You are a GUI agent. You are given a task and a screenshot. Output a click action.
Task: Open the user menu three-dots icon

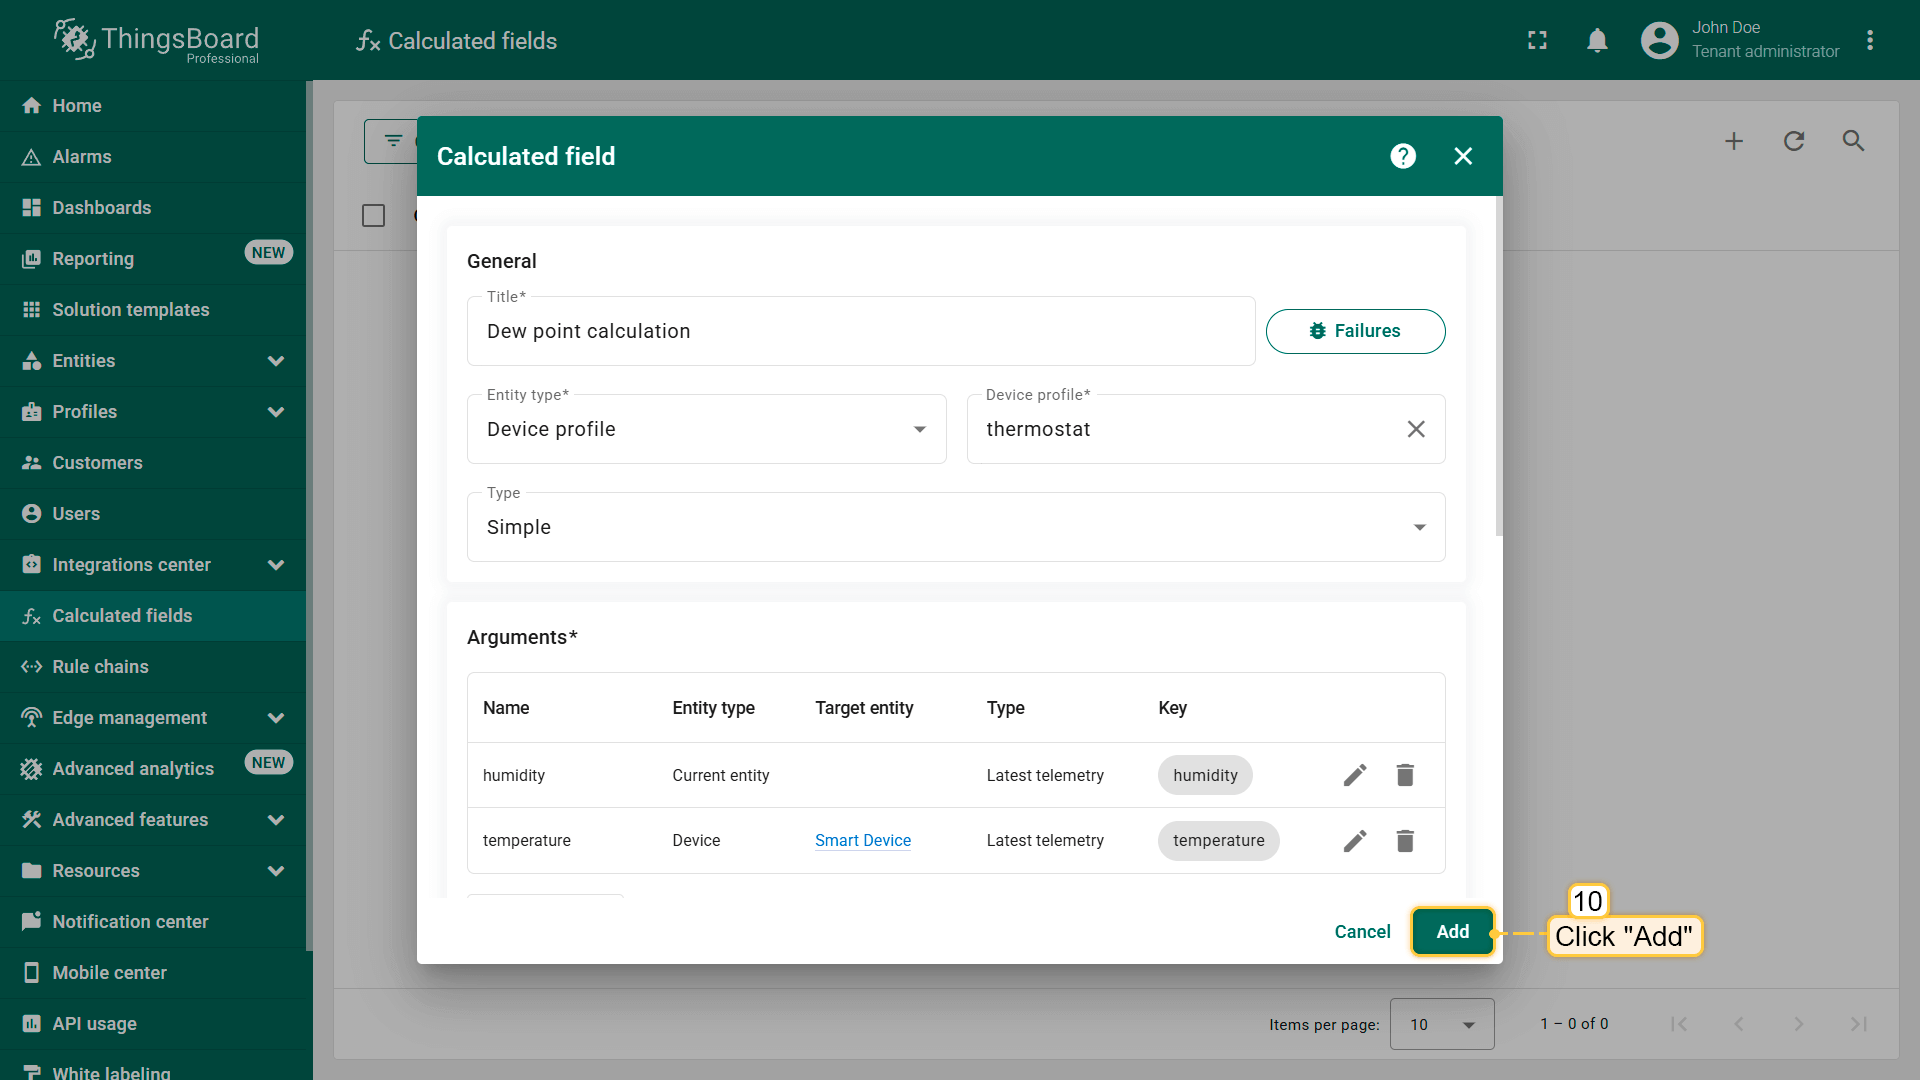coord(1870,41)
